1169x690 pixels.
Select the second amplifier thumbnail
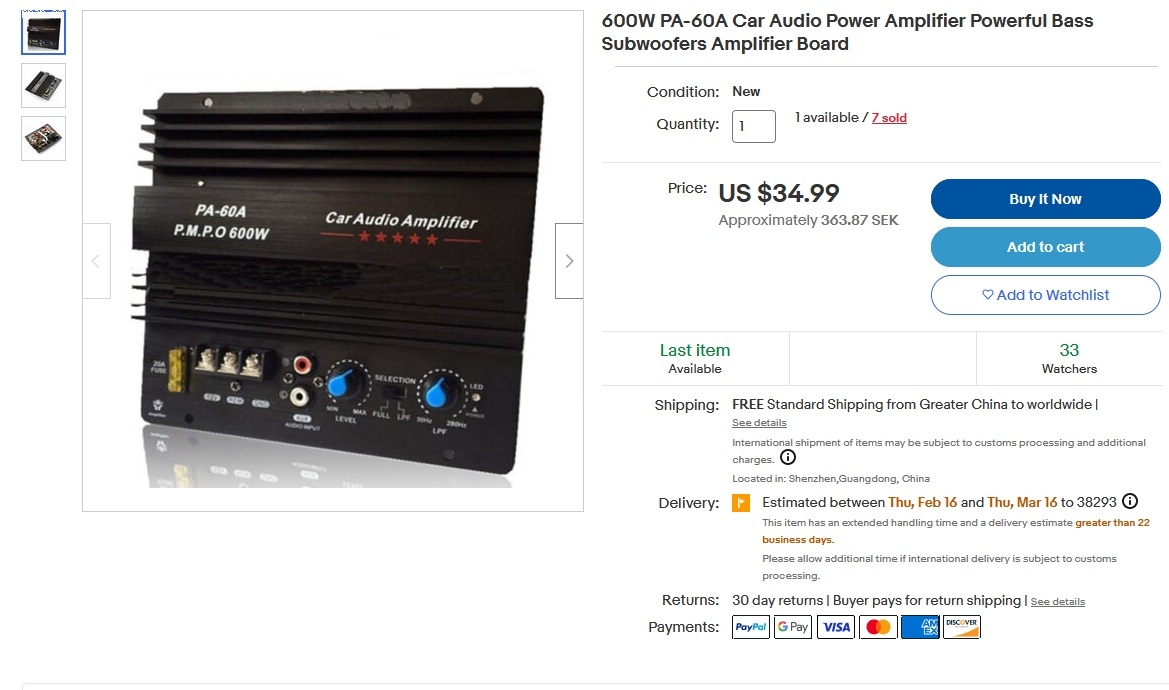pyautogui.click(x=43, y=86)
